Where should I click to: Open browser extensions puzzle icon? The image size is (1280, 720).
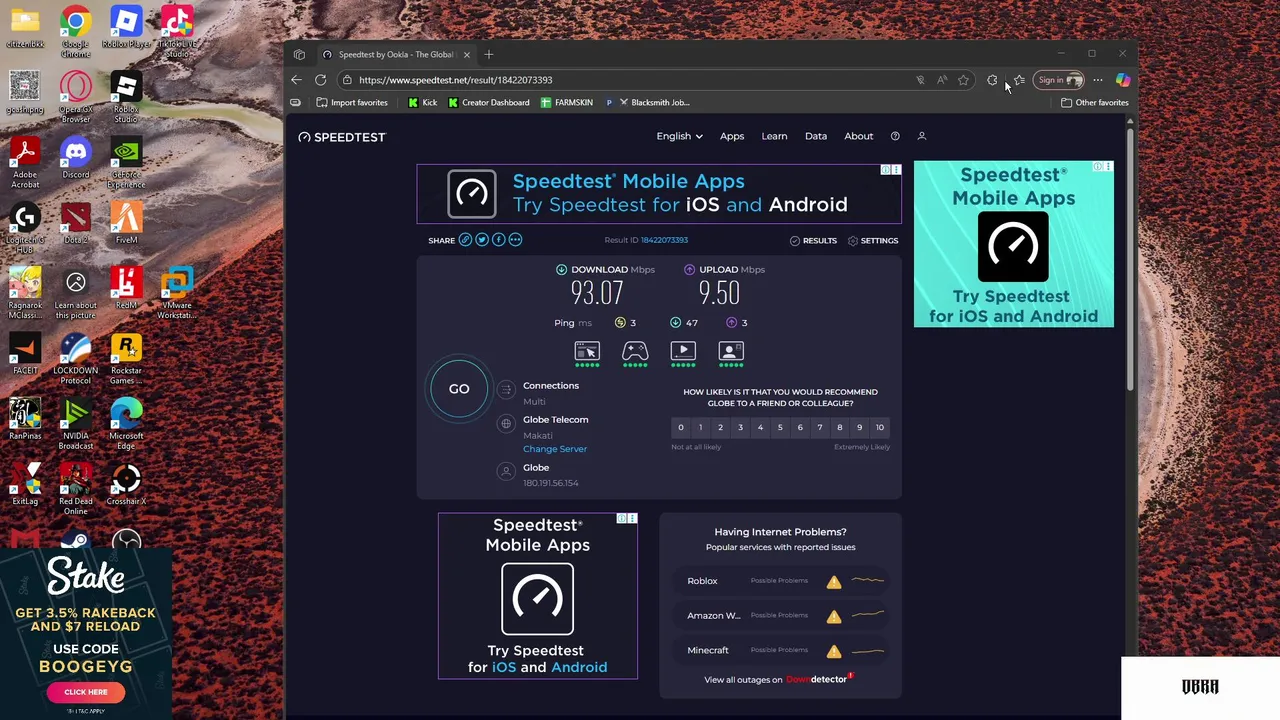click(x=992, y=80)
